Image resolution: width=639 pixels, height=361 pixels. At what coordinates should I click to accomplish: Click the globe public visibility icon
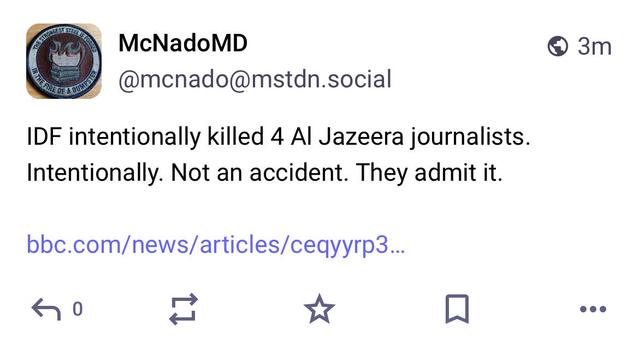(557, 46)
